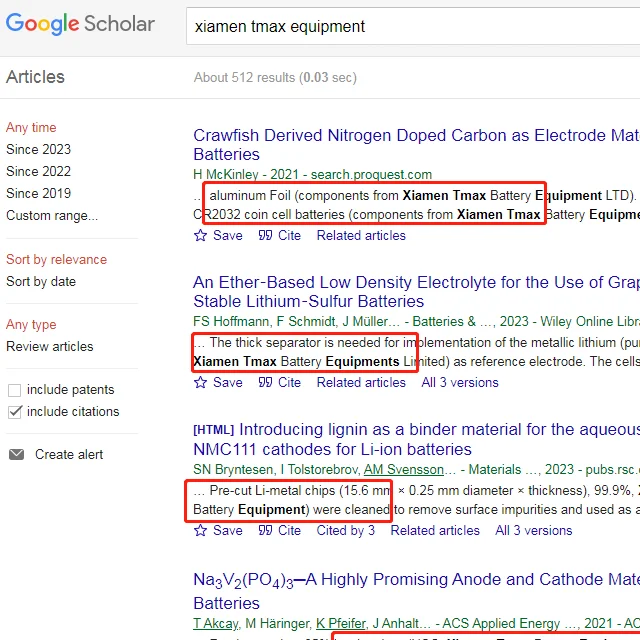Uncheck the include citations checkbox
640x640 pixels.
15,412
